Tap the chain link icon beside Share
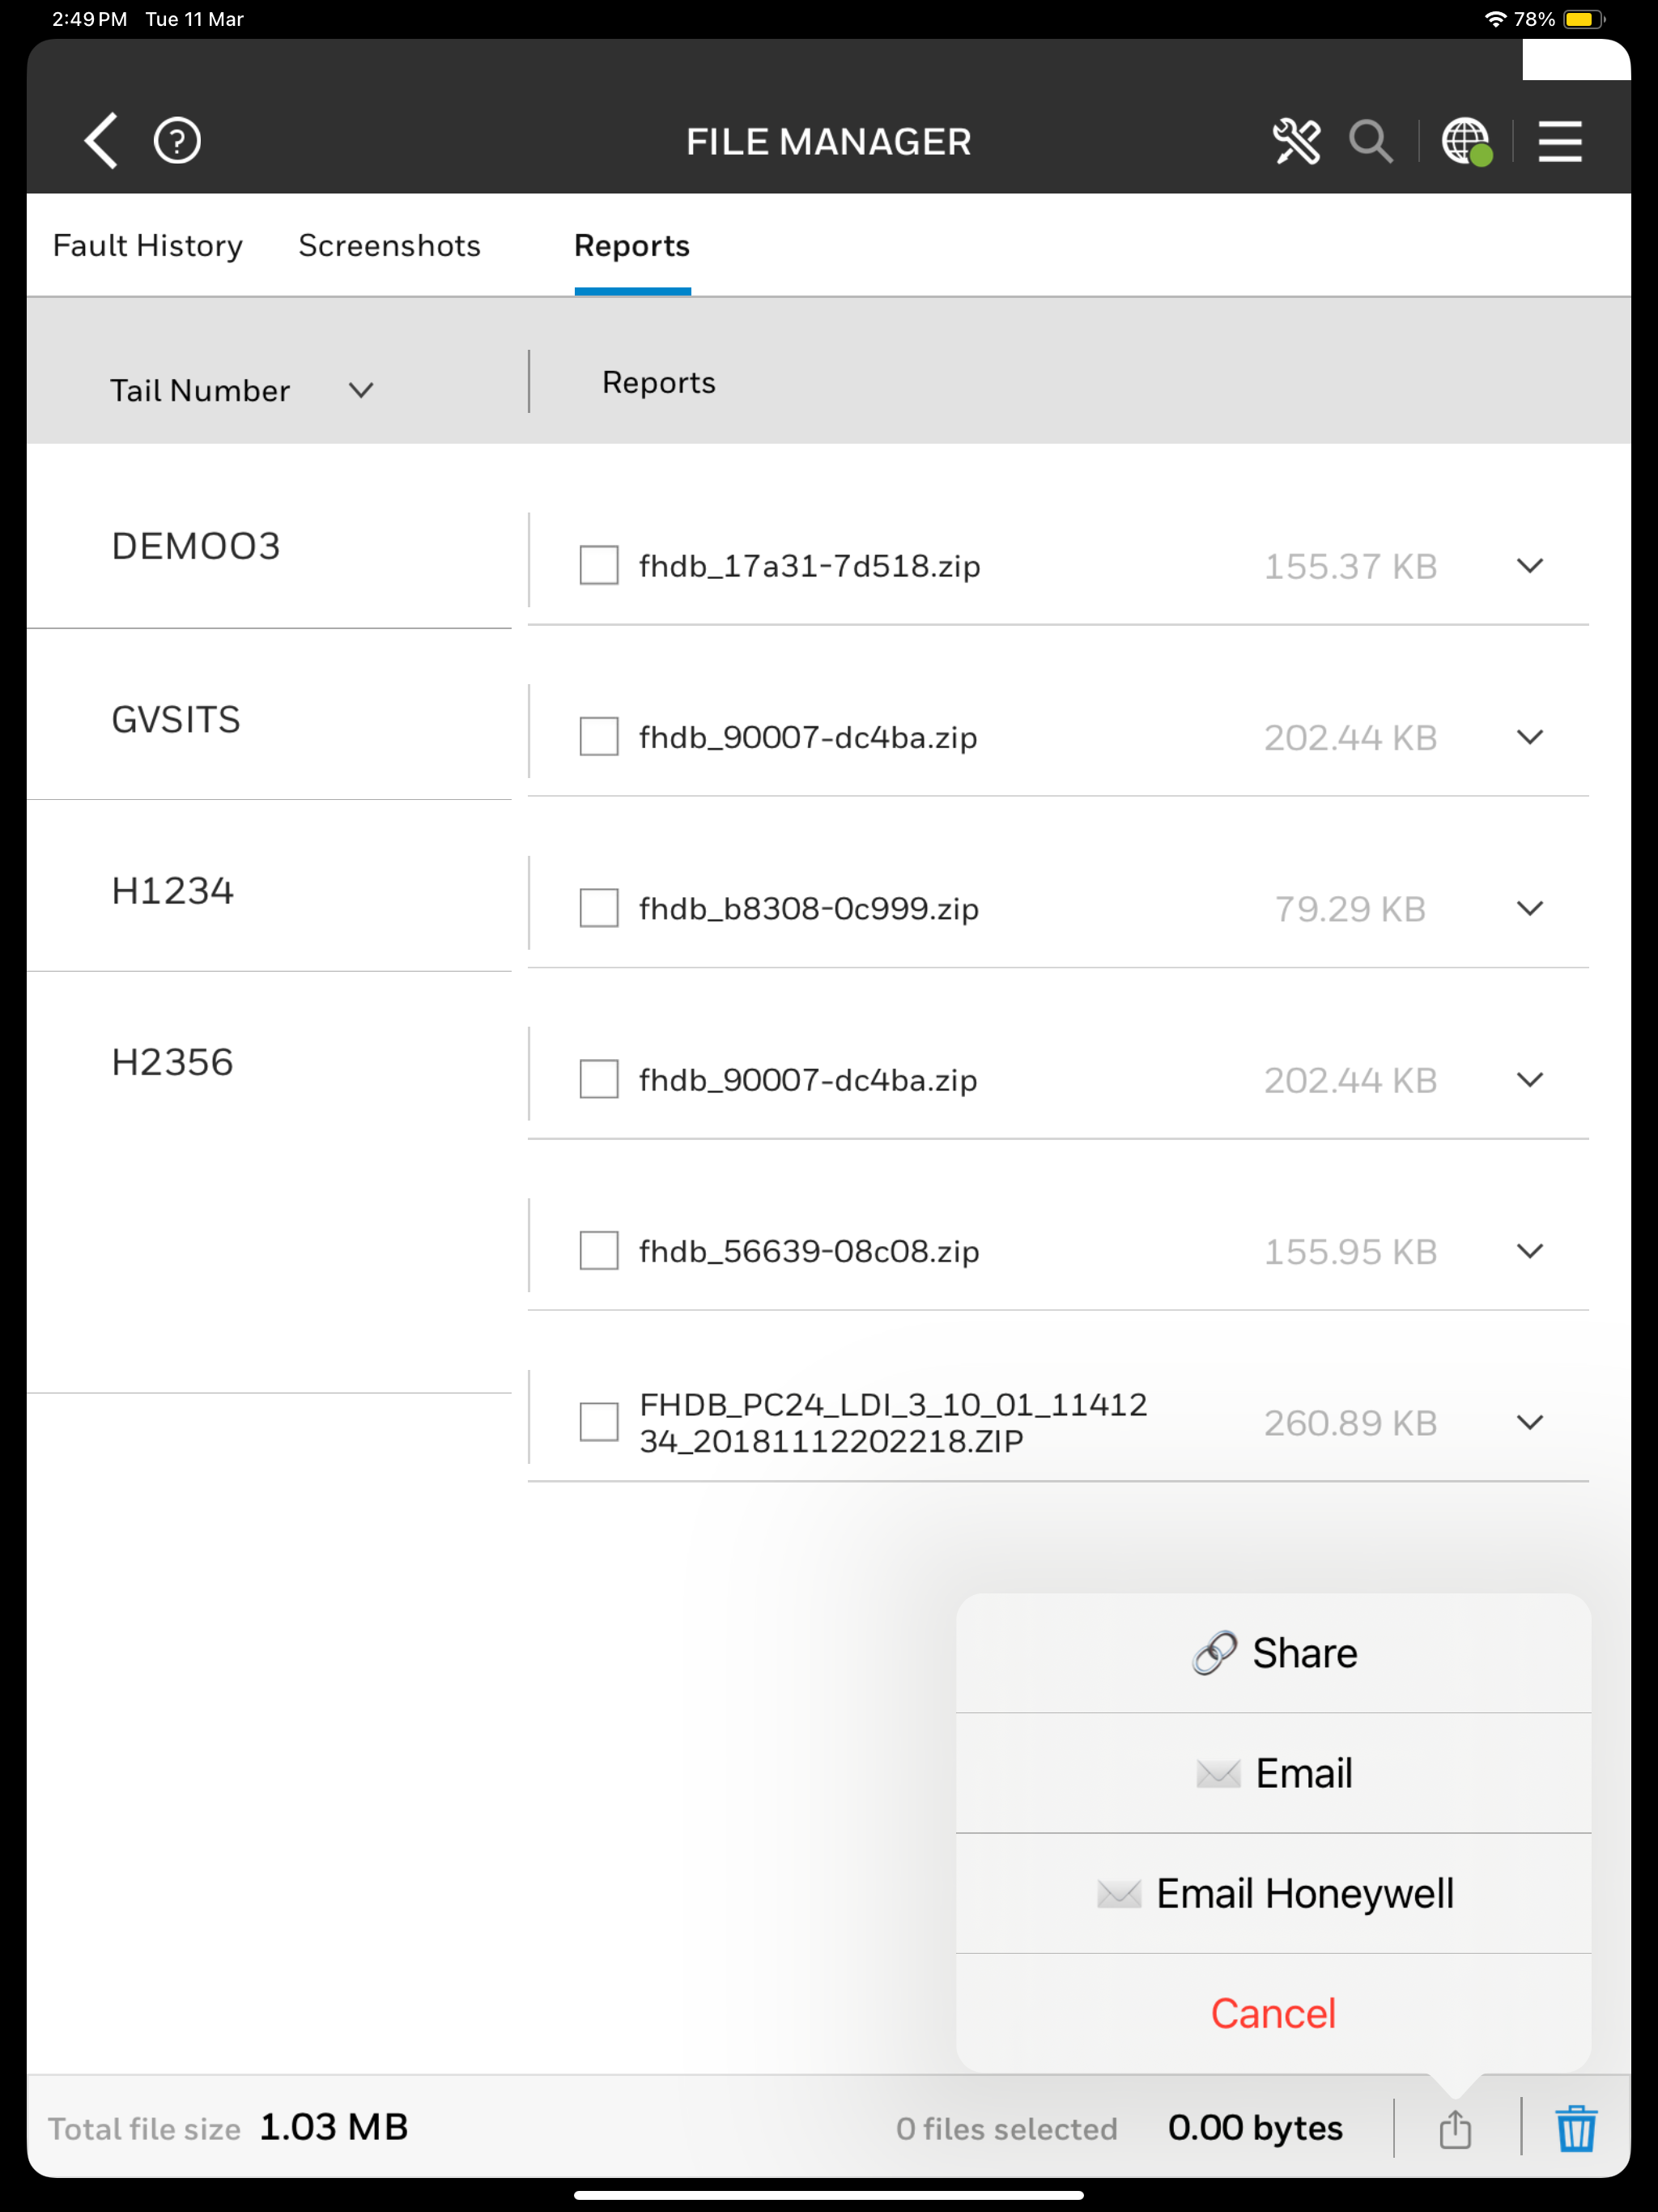This screenshot has width=1658, height=2212. pyautogui.click(x=1214, y=1653)
